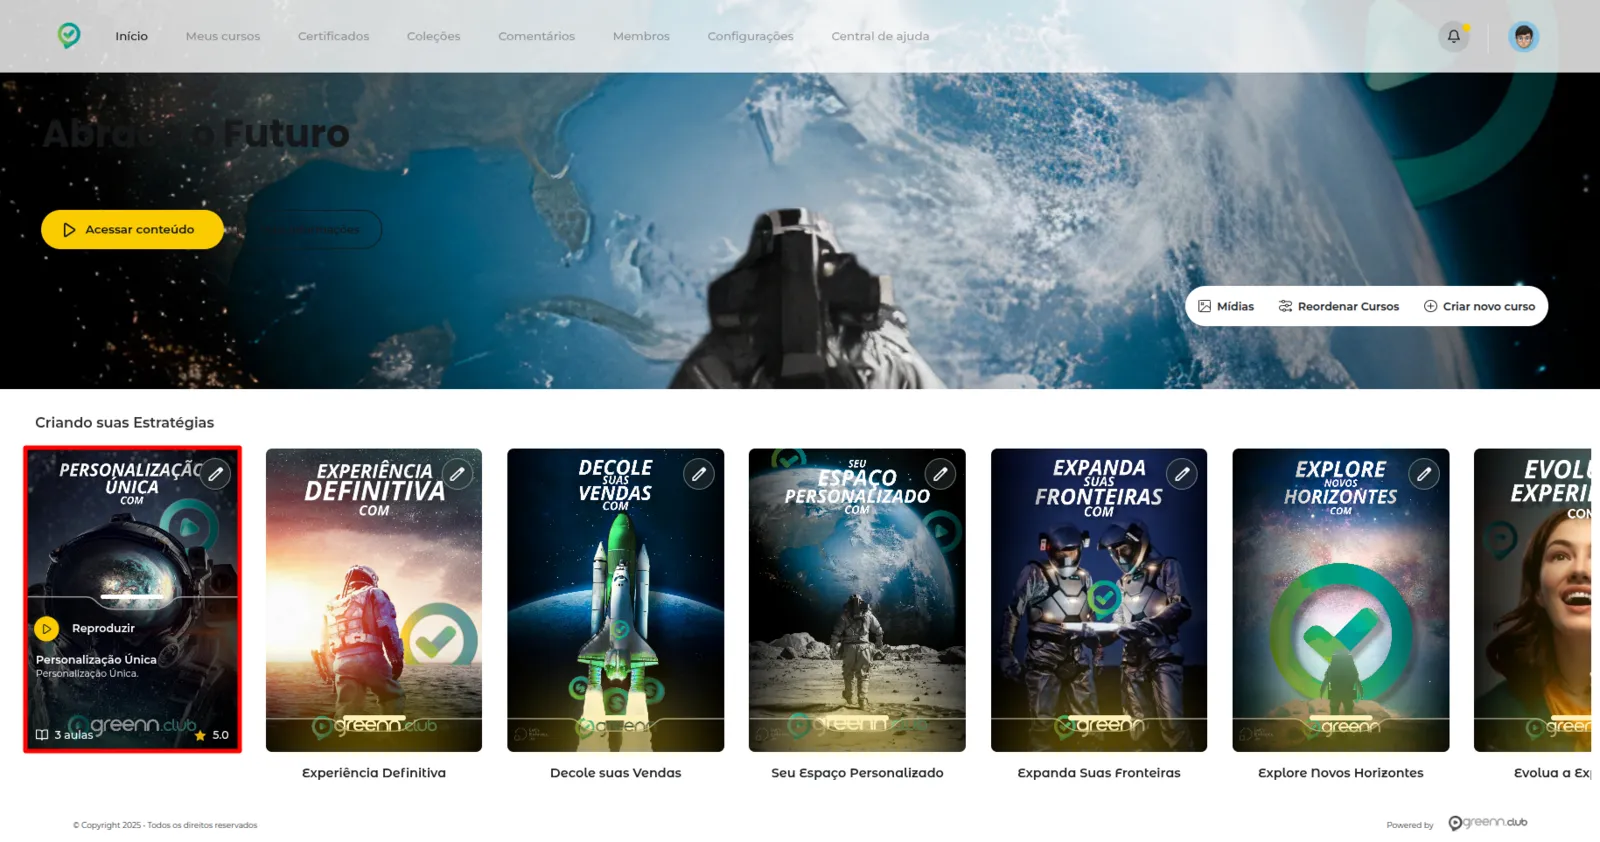This screenshot has height=842, width=1600.
Task: Go to the Início tab
Action: coord(131,36)
